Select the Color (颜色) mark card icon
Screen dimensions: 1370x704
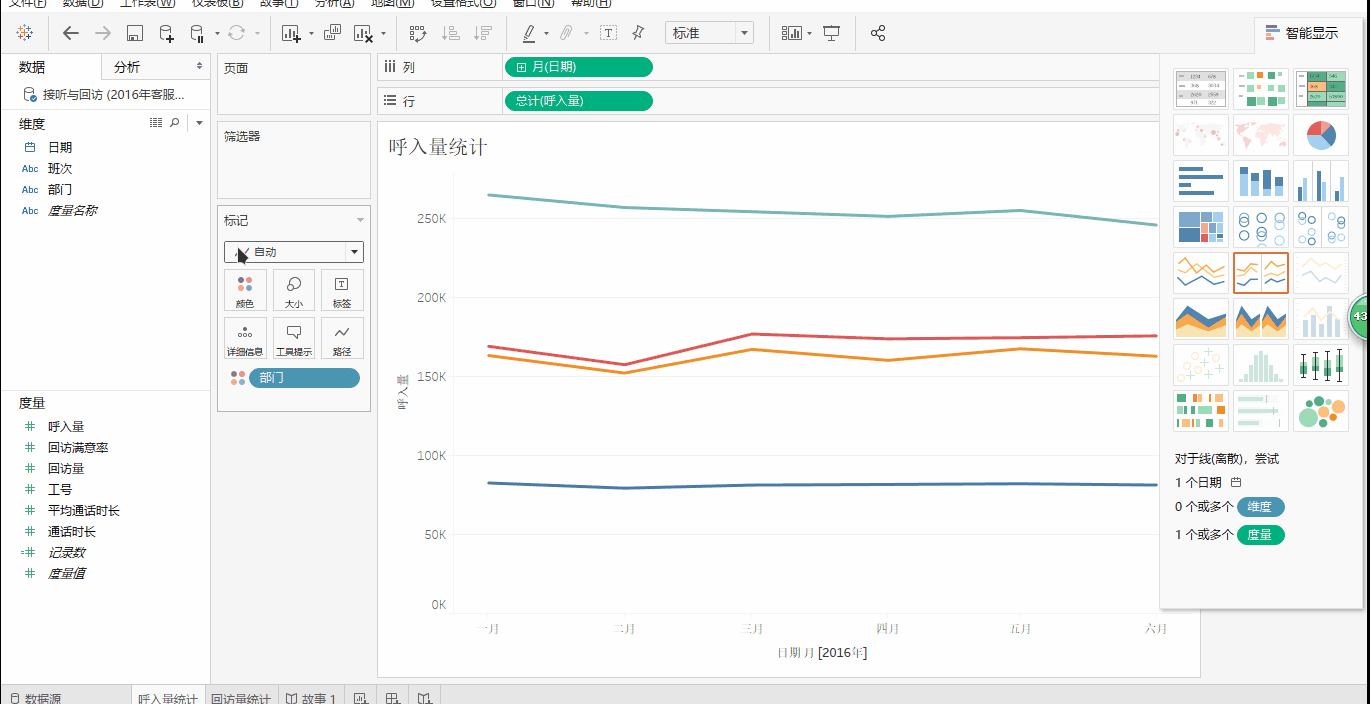[245, 290]
